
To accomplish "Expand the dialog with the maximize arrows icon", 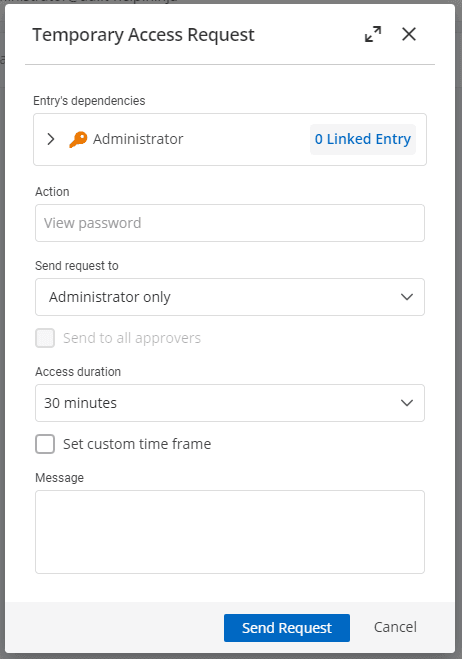I will pos(373,34).
